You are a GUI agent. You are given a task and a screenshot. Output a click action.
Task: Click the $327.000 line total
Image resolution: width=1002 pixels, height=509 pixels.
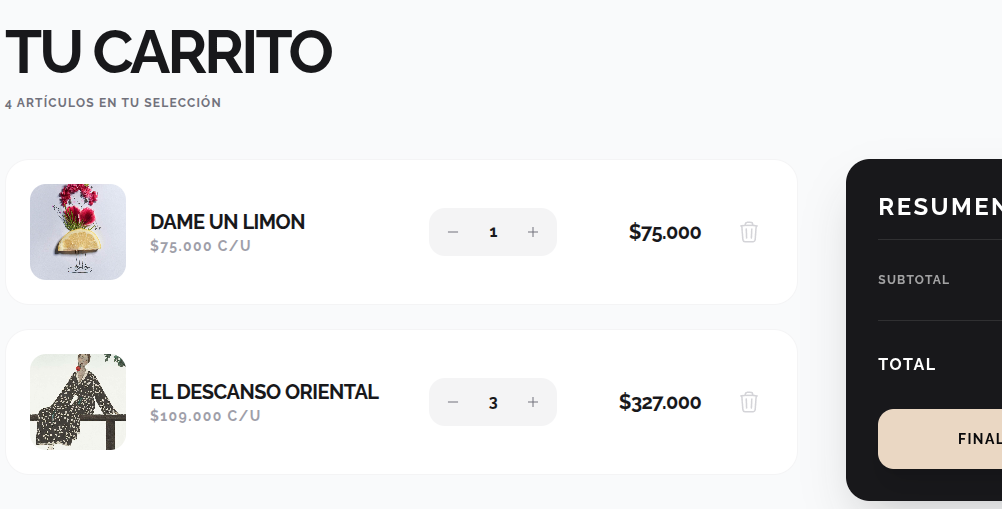tap(660, 402)
